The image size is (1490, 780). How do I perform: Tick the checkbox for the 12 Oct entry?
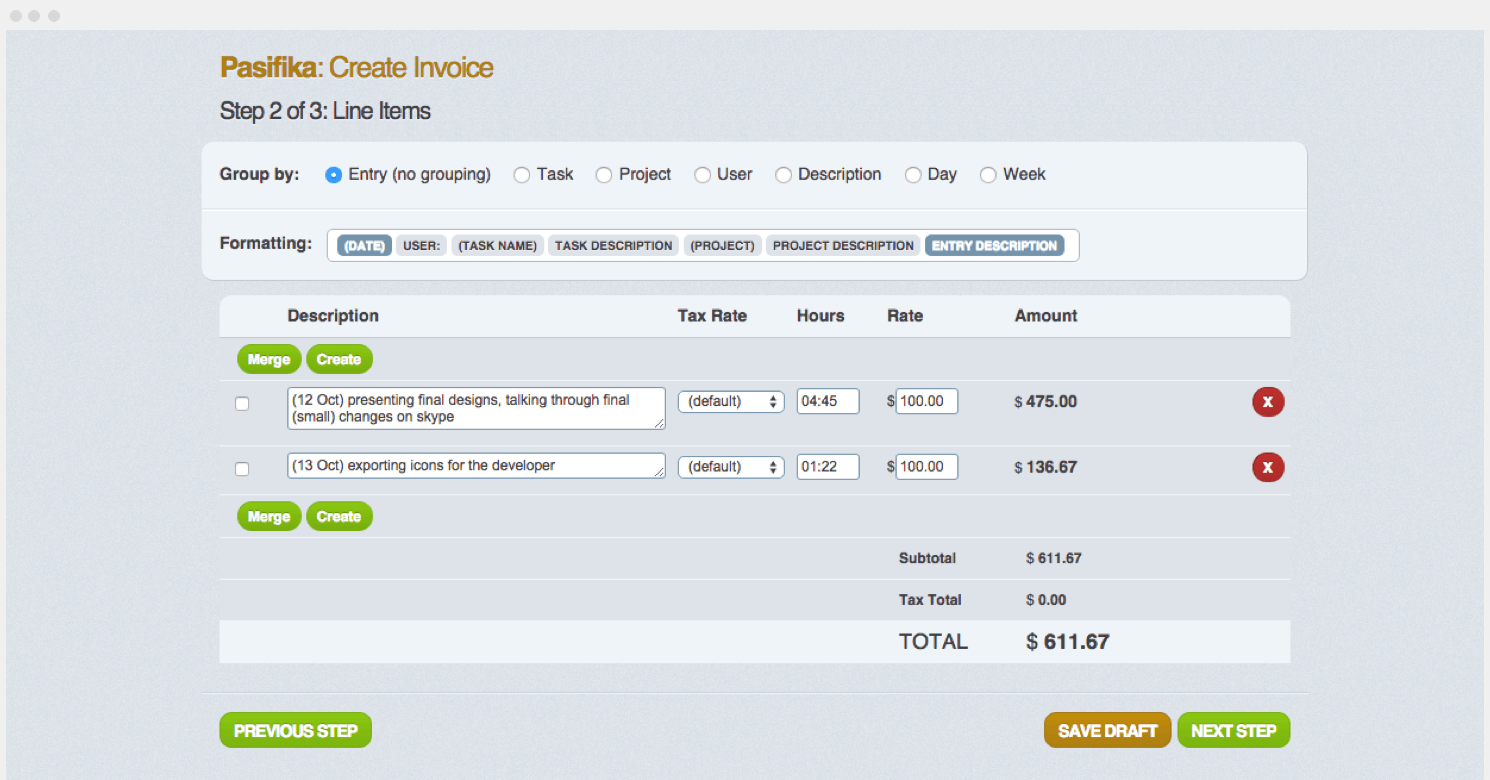coord(242,404)
